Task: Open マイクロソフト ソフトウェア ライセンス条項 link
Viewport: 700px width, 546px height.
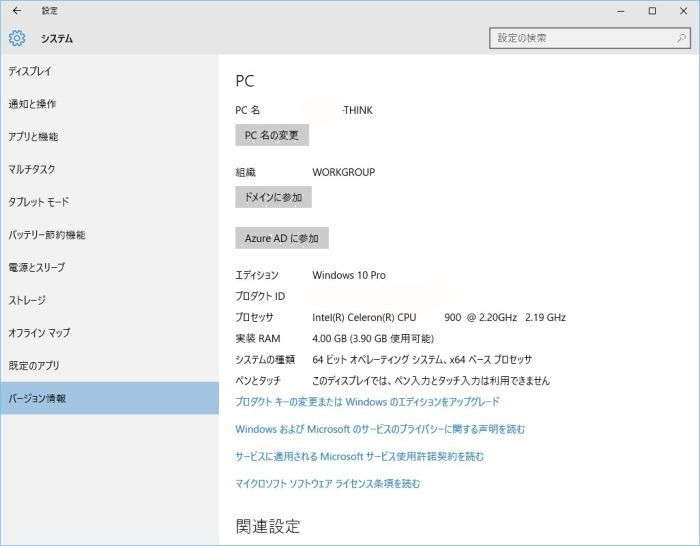Action: (327, 484)
